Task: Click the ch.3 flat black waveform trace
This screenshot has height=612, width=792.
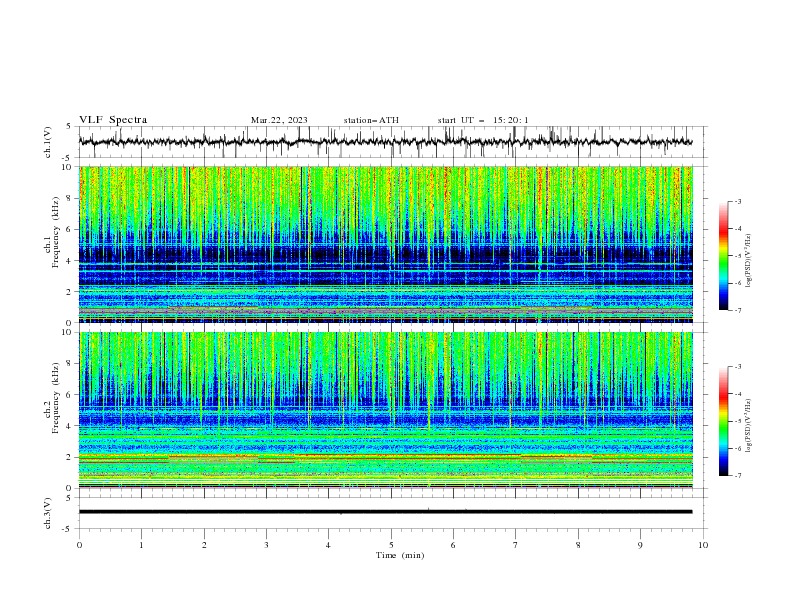Action: coord(385,512)
